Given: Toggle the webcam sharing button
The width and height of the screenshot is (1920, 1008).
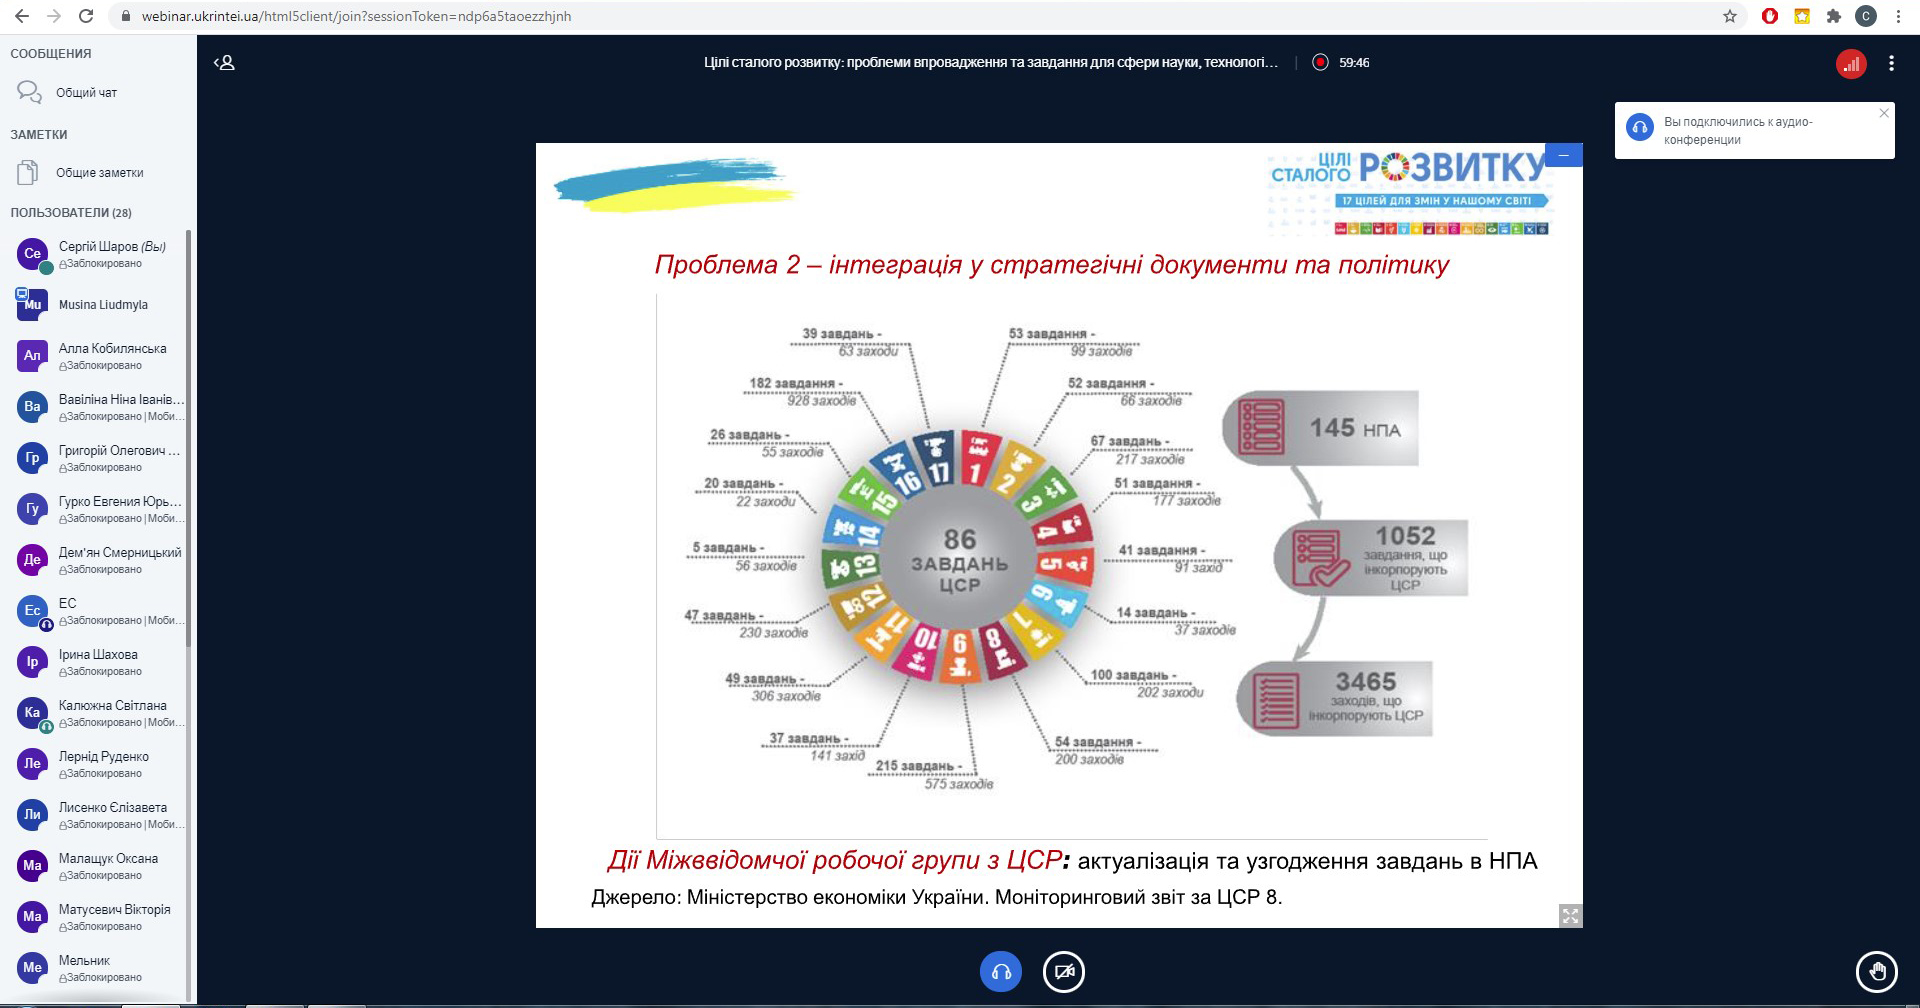Looking at the screenshot, I should click(x=1064, y=971).
